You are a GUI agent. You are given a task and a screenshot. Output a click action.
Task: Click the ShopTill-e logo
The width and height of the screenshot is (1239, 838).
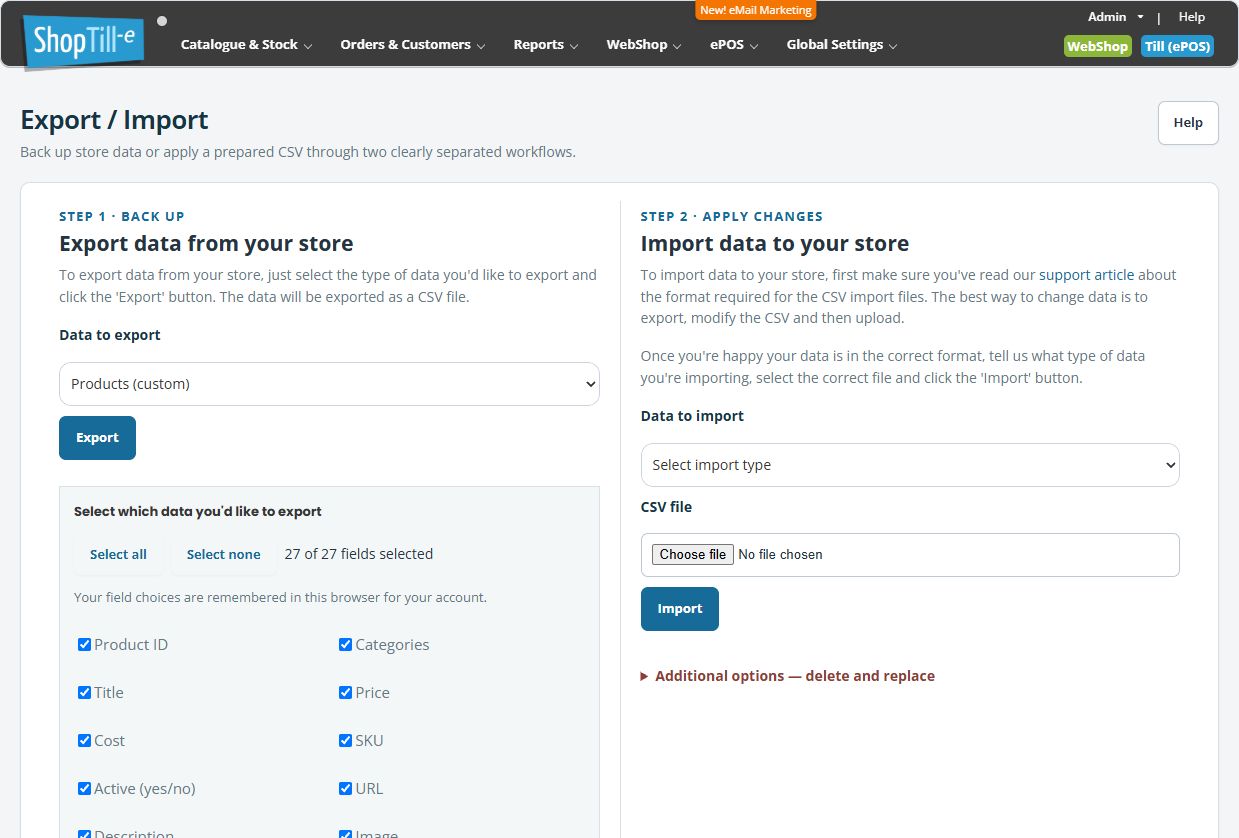(x=83, y=42)
